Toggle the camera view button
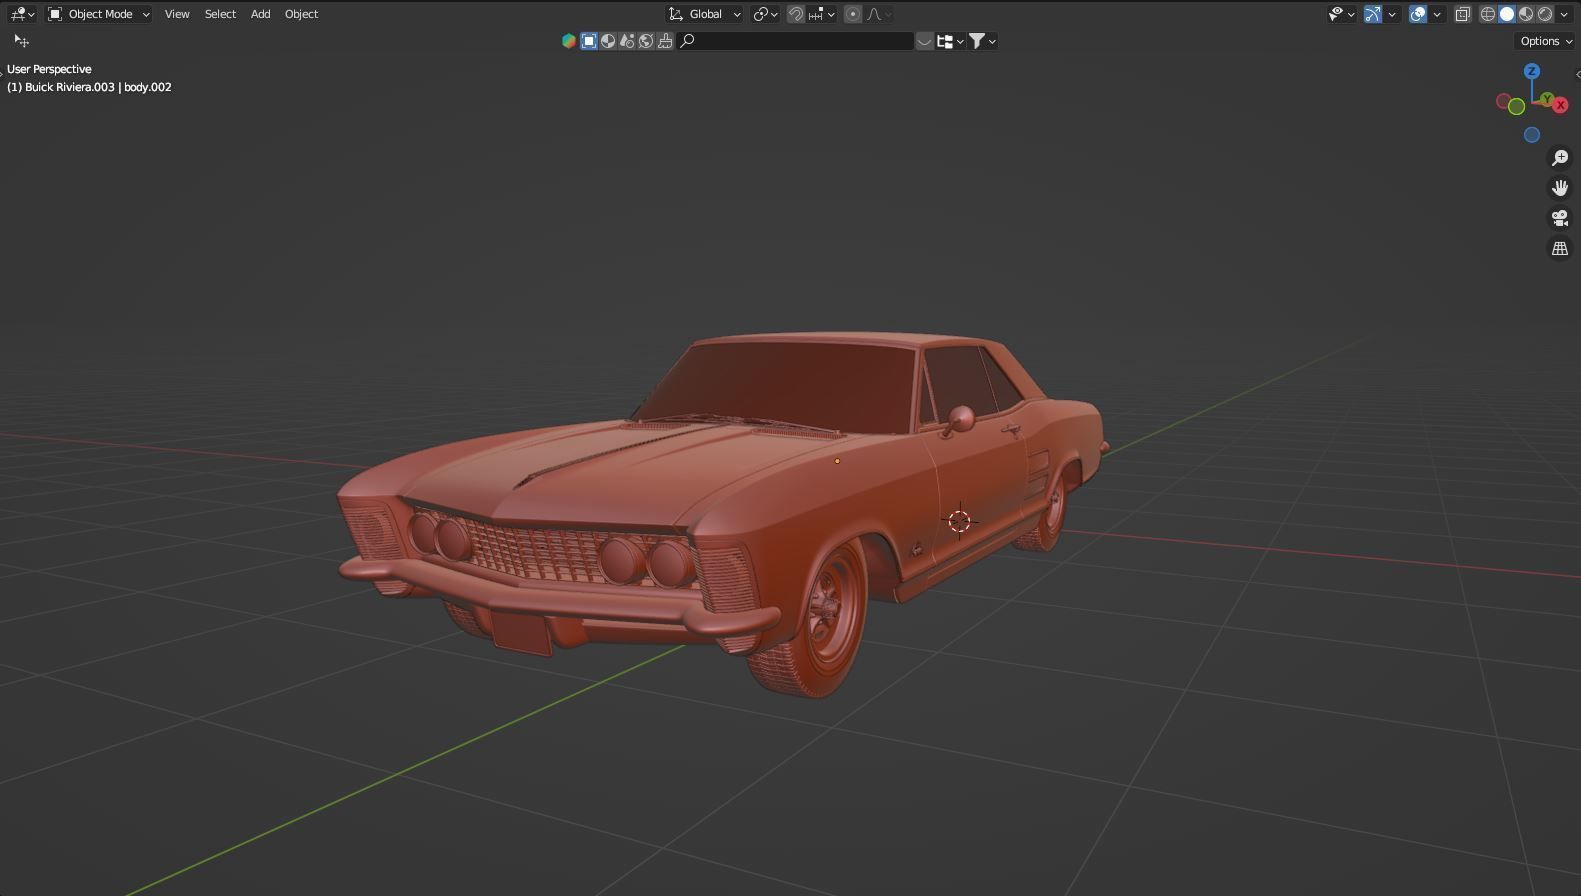Screen dimensions: 1581x896 click(1560, 218)
